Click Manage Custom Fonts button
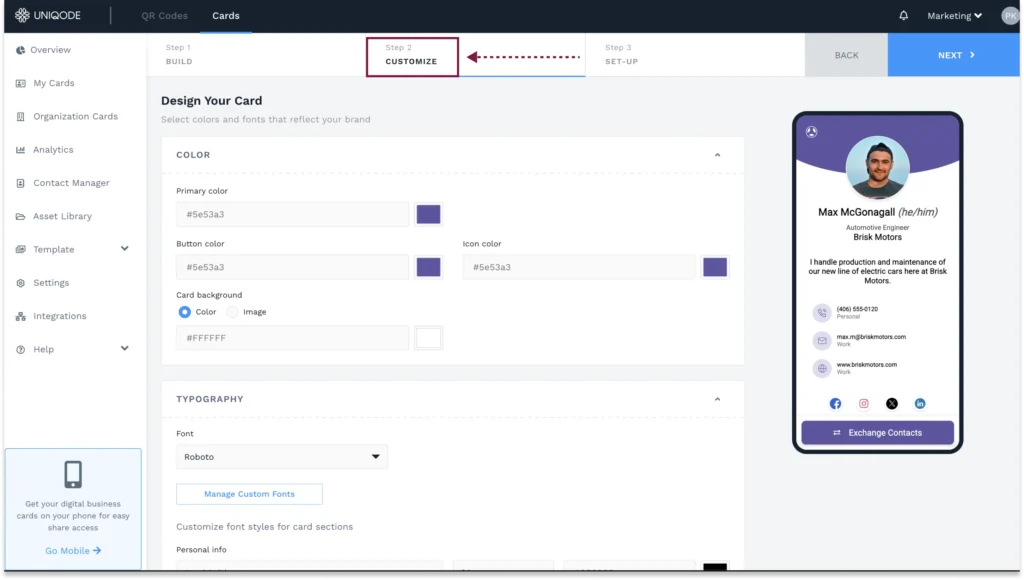Screen dimensions: 1024x580 click(x=249, y=494)
